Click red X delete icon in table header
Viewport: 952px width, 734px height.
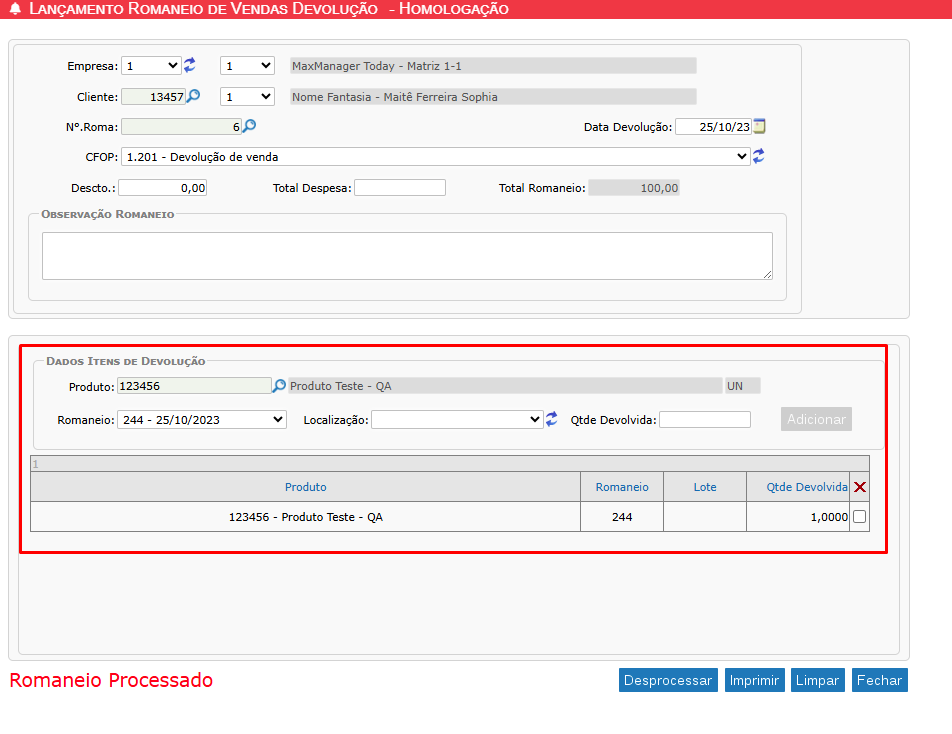pos(859,487)
